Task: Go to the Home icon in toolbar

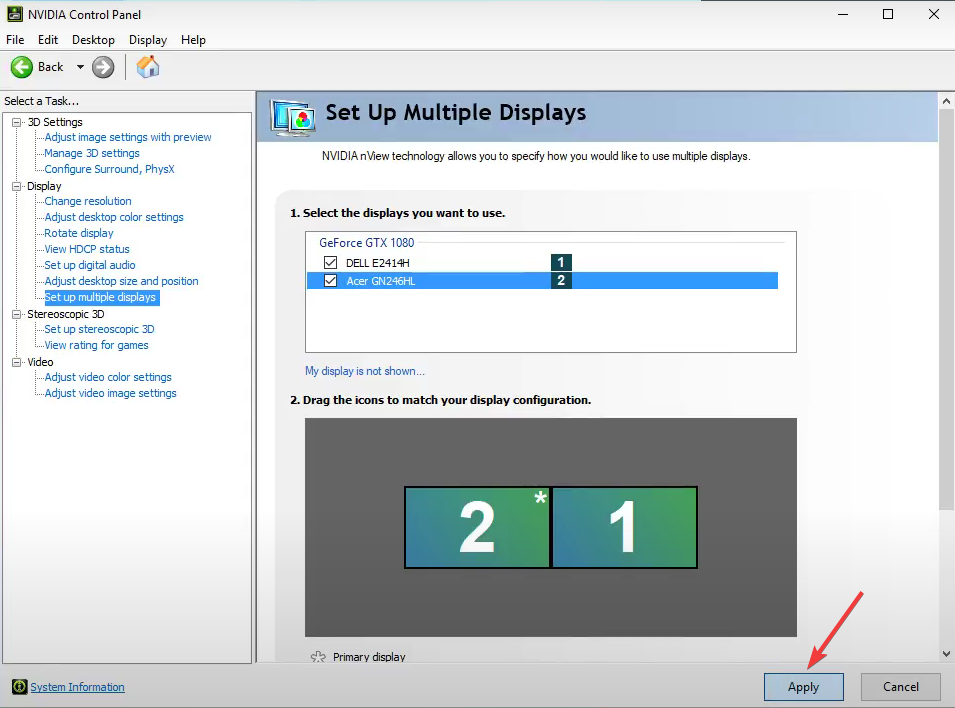Action: coord(147,67)
